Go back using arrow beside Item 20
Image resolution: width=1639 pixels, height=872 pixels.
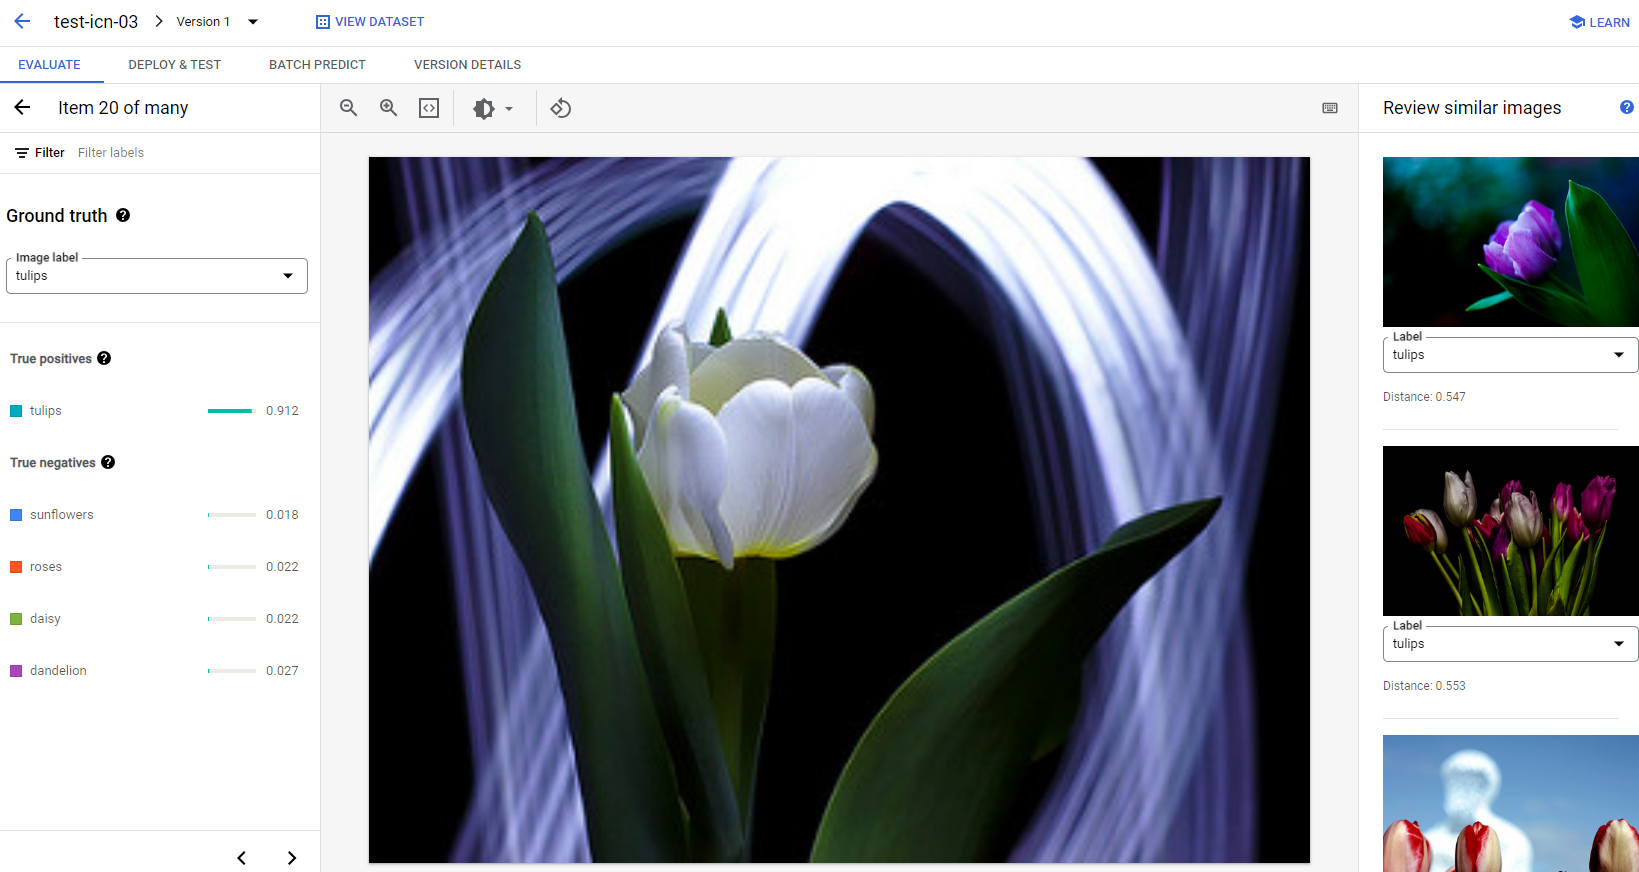23,107
